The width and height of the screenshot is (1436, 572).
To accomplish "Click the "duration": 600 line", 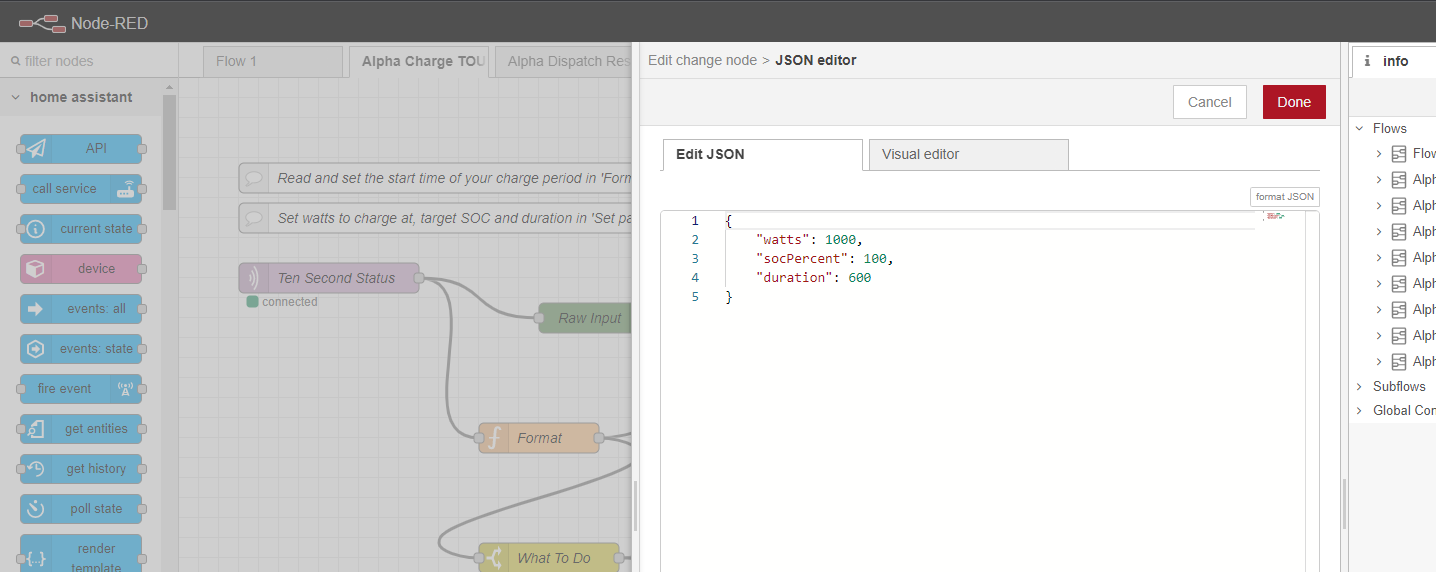I will (813, 278).
